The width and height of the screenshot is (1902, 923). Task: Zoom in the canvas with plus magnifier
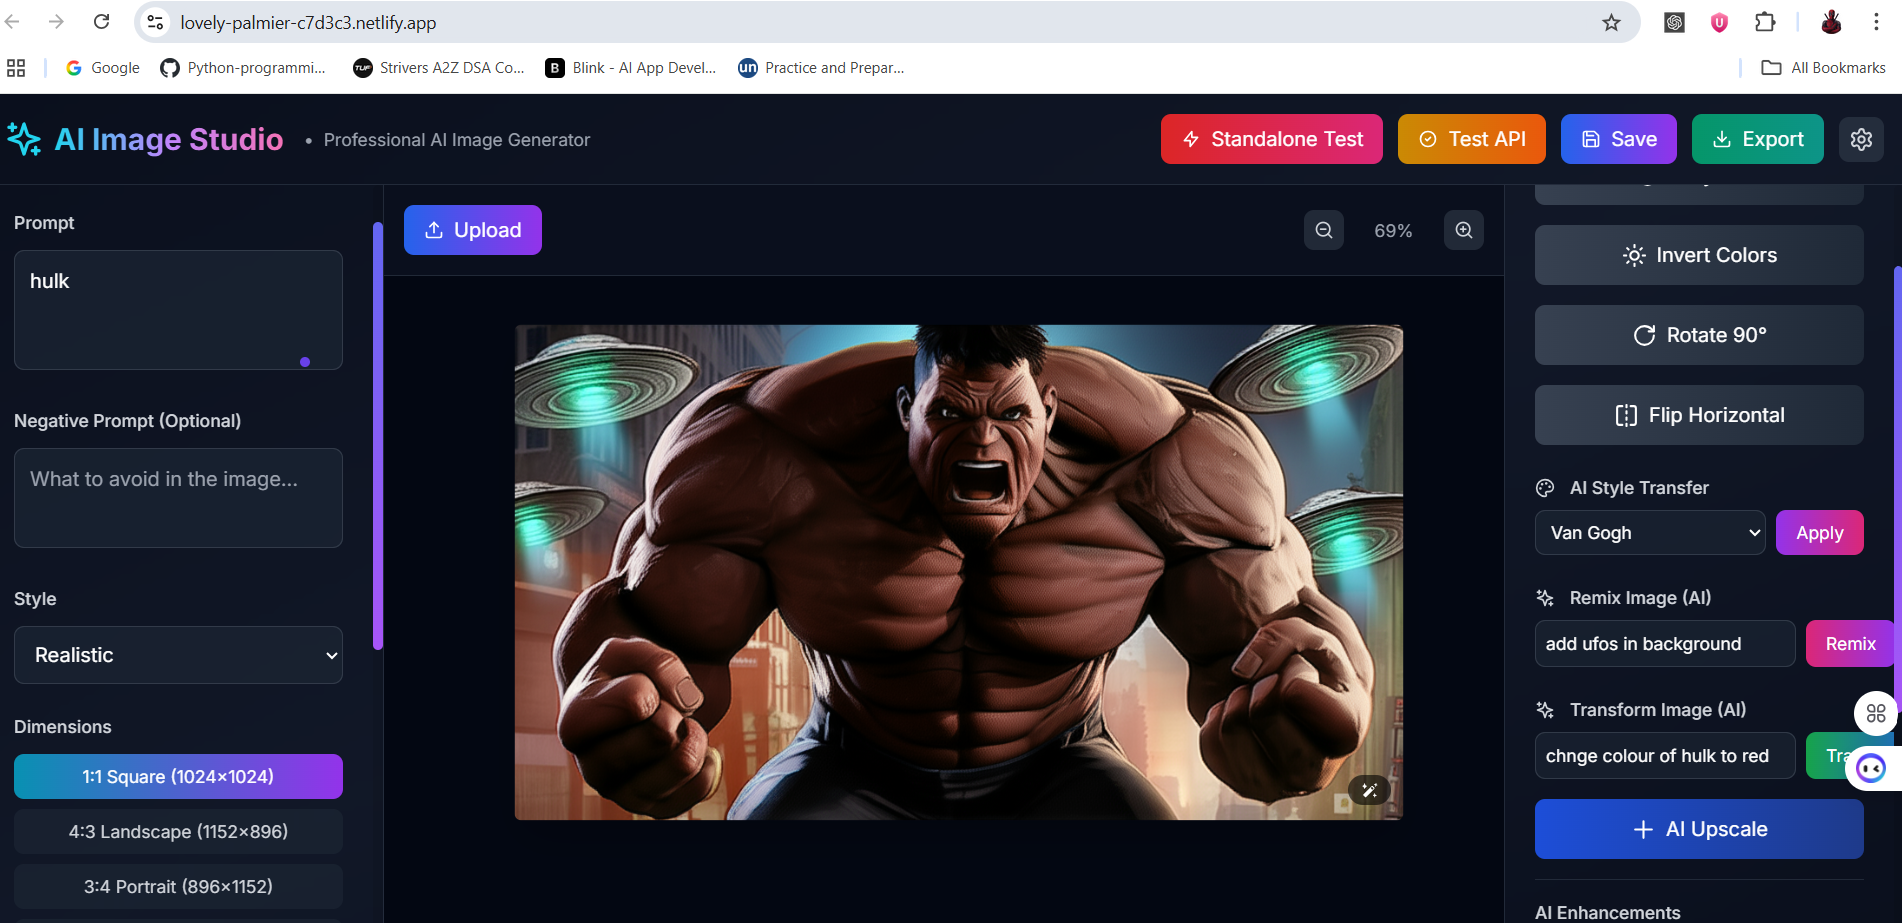click(x=1464, y=230)
